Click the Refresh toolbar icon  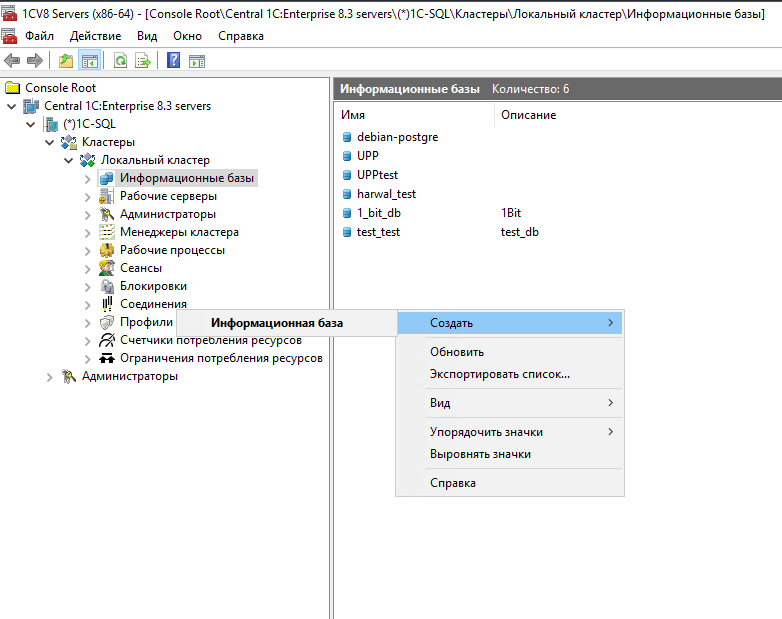coord(120,61)
